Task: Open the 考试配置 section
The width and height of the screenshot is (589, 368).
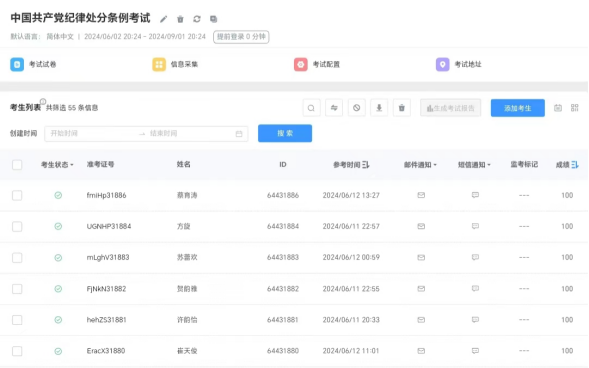Action: [317, 64]
